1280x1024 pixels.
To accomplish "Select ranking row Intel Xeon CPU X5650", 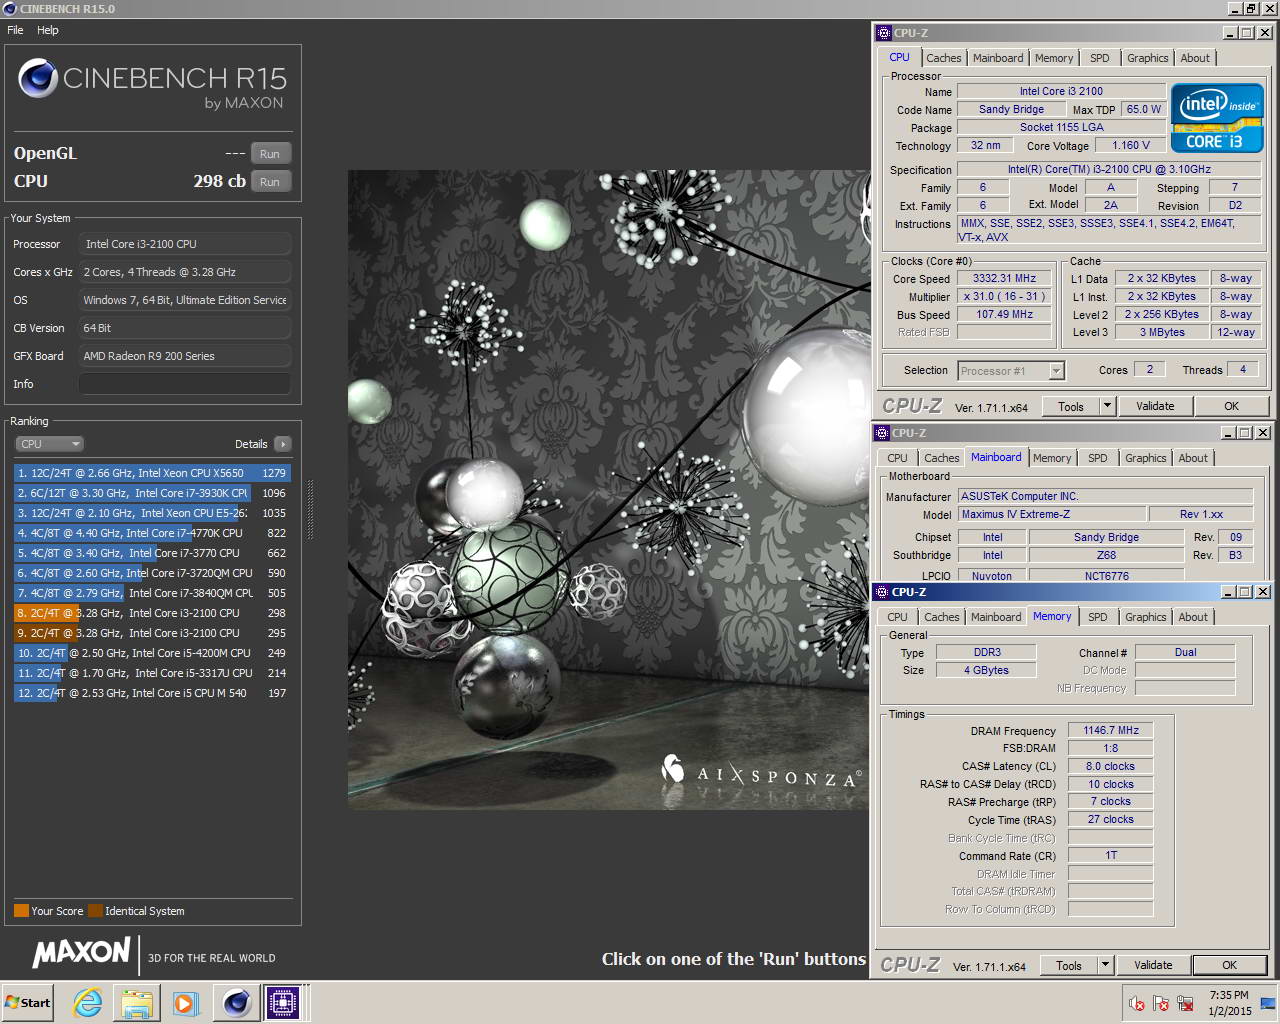I will pyautogui.click(x=152, y=473).
